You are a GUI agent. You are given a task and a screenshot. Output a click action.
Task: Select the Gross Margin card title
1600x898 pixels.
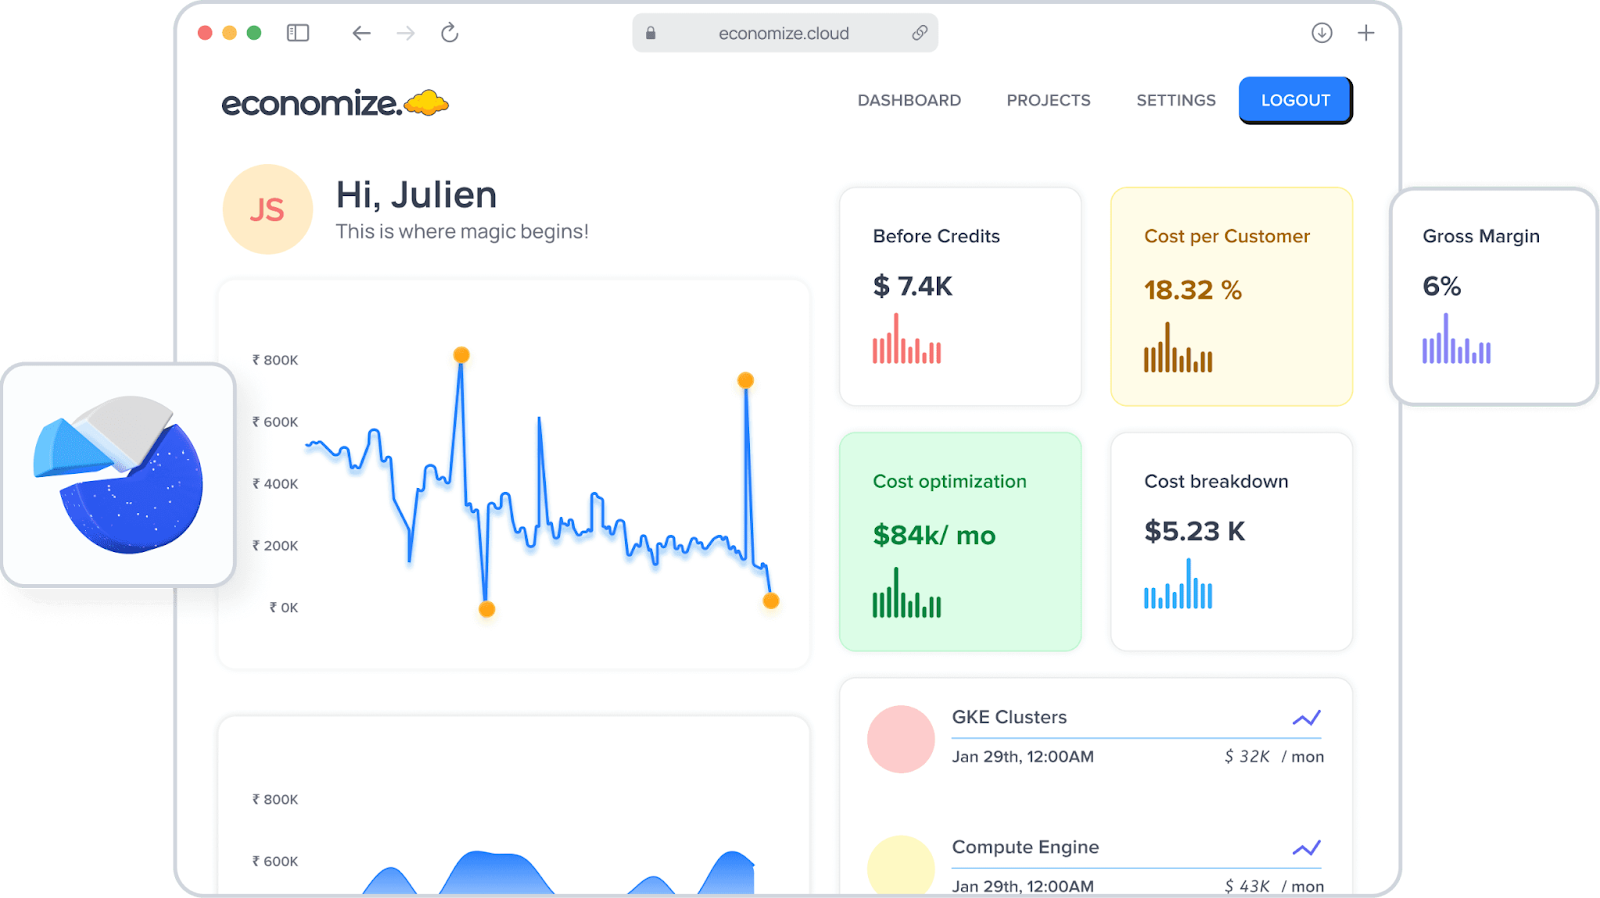[1481, 236]
